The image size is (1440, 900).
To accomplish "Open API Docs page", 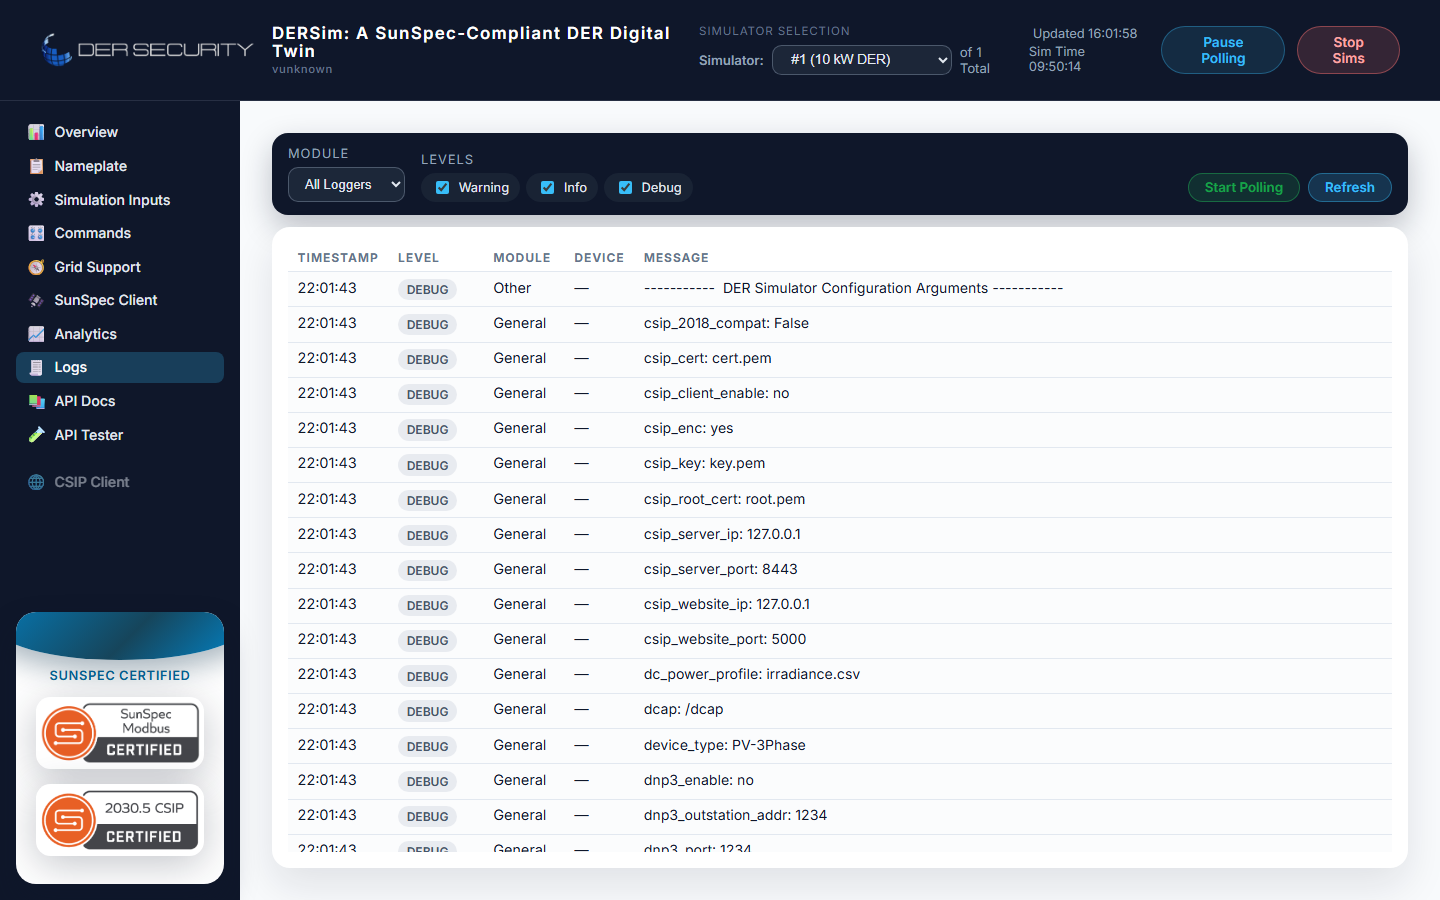I will pos(120,401).
